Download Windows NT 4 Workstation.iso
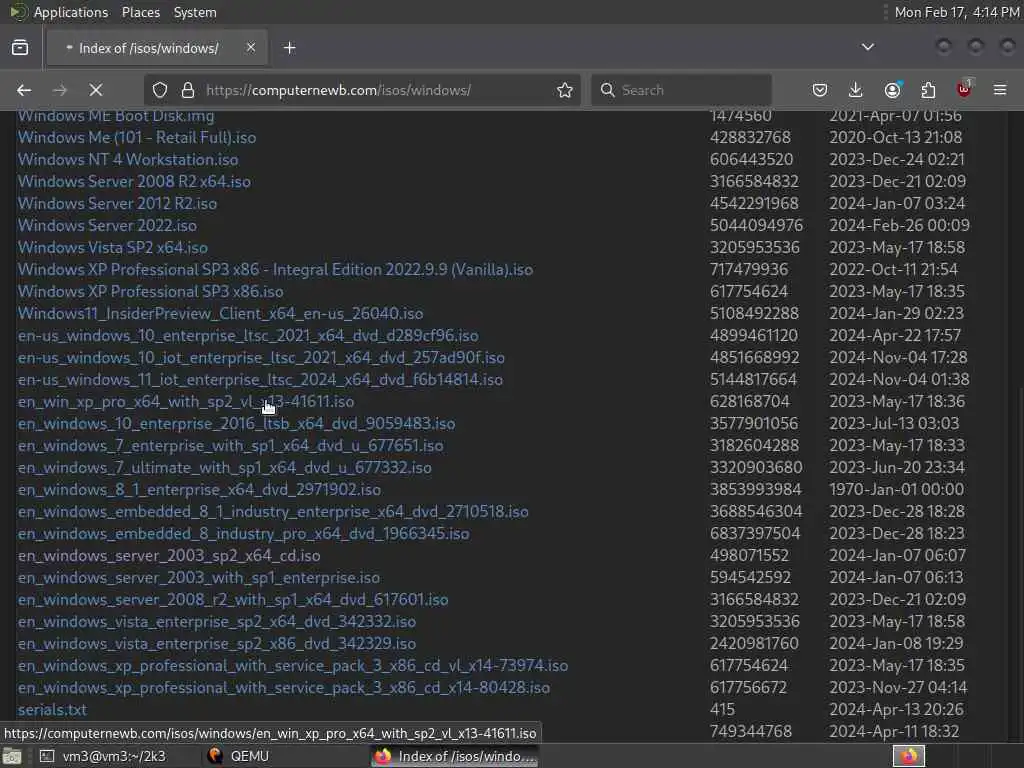The image size is (1024, 768). 128,159
